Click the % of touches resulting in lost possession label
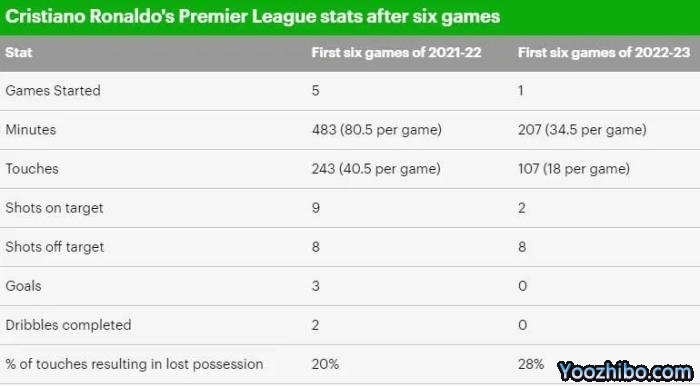 134,364
